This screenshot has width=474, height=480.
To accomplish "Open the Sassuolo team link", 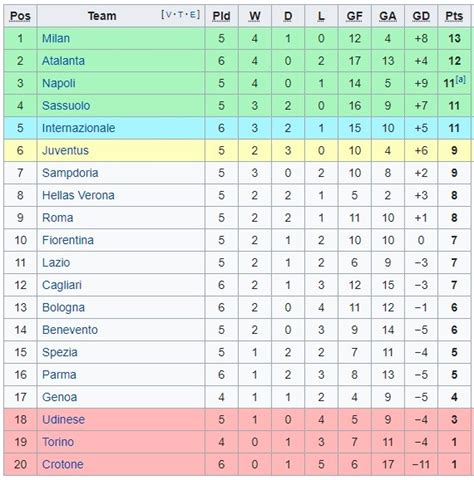I will (x=66, y=106).
